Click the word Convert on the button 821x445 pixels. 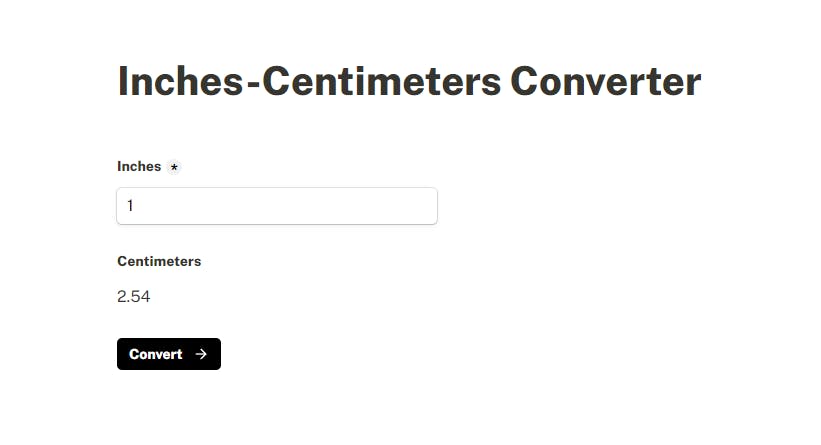click(x=155, y=354)
